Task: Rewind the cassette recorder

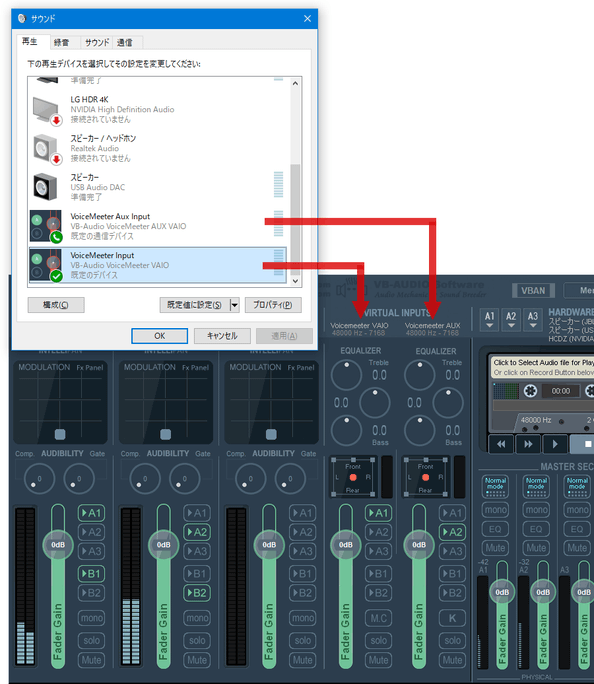Action: (501, 444)
